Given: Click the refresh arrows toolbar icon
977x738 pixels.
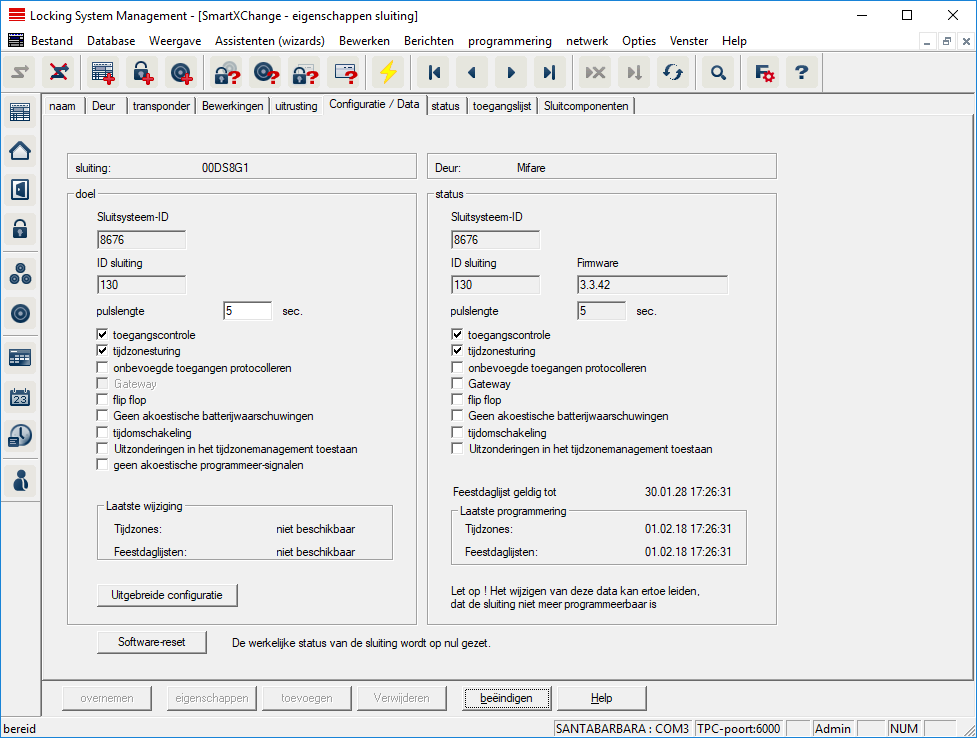Looking at the screenshot, I should (x=673, y=73).
